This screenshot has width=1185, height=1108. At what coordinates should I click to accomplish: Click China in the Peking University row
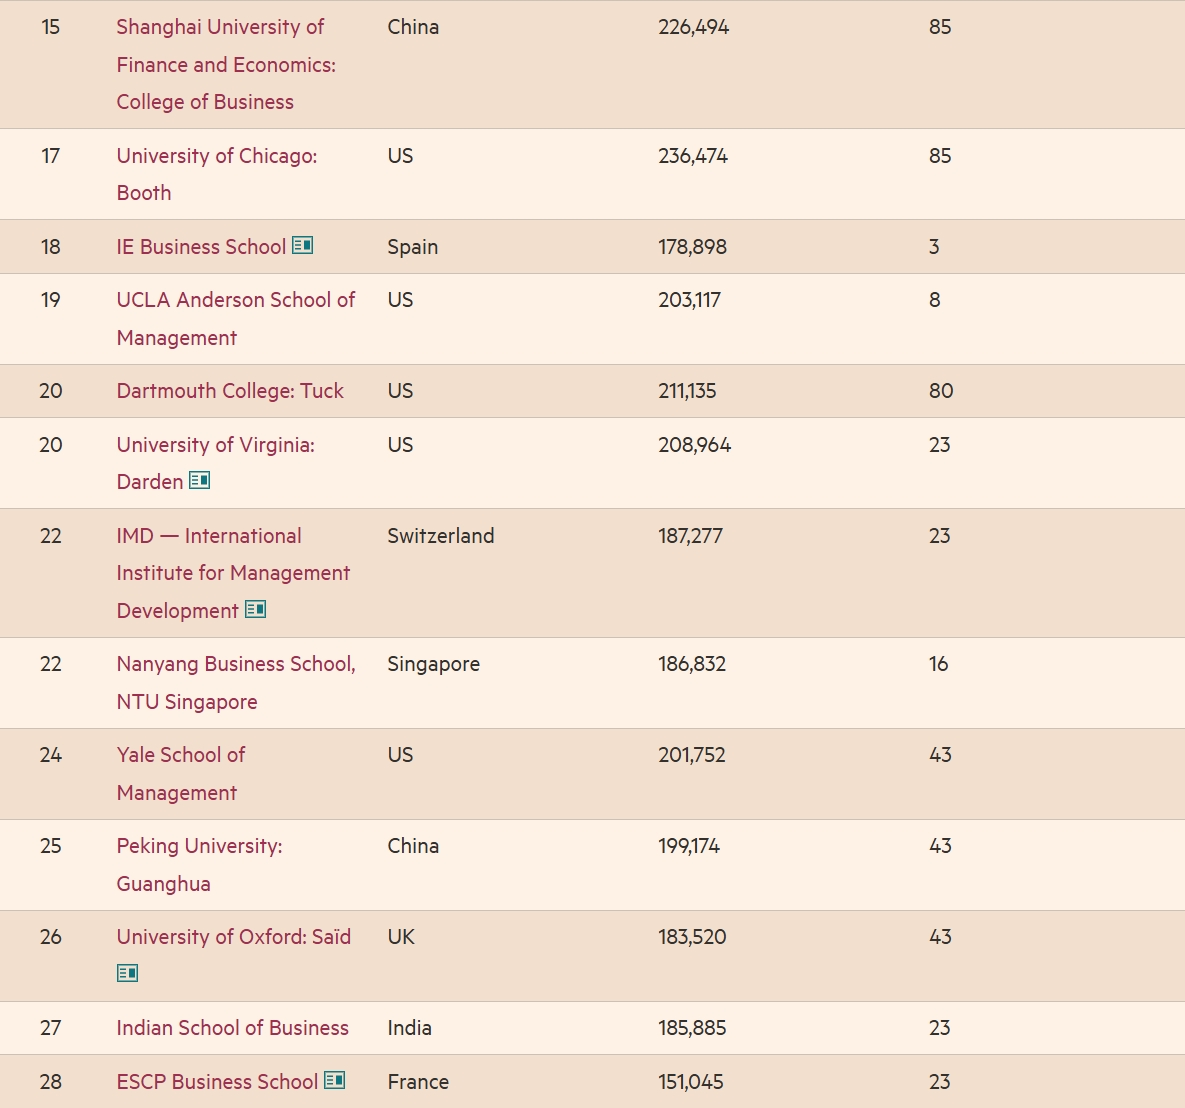tap(413, 846)
